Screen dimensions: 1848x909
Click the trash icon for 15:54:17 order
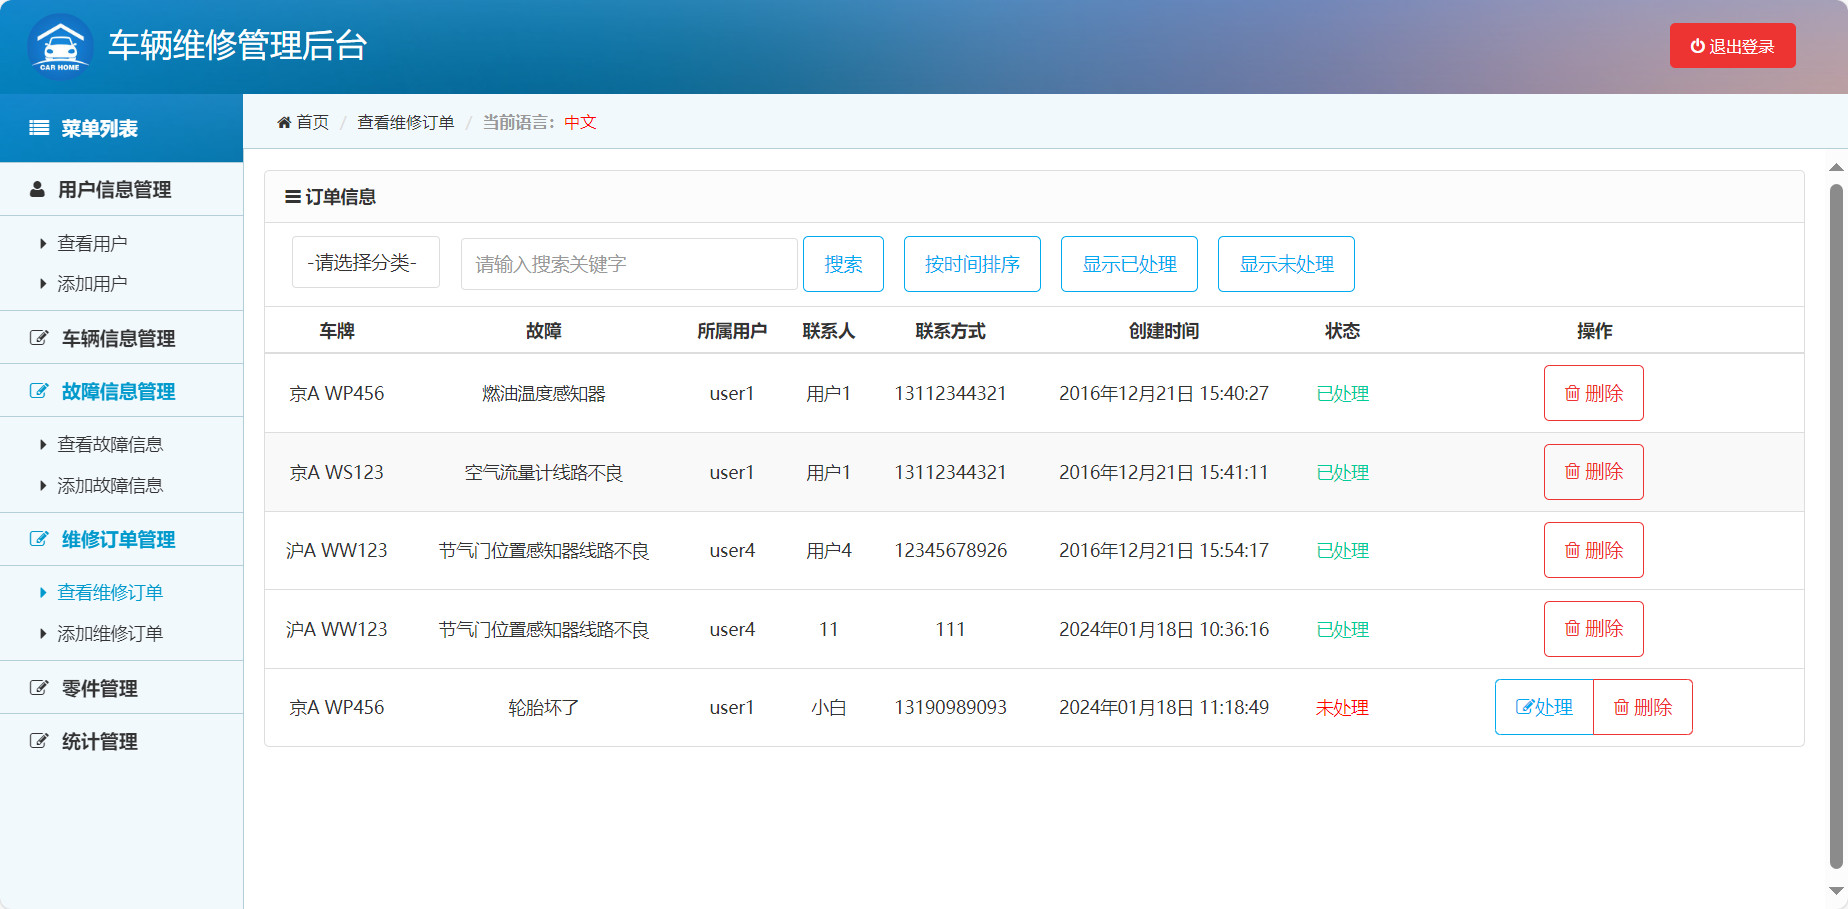(x=1572, y=550)
